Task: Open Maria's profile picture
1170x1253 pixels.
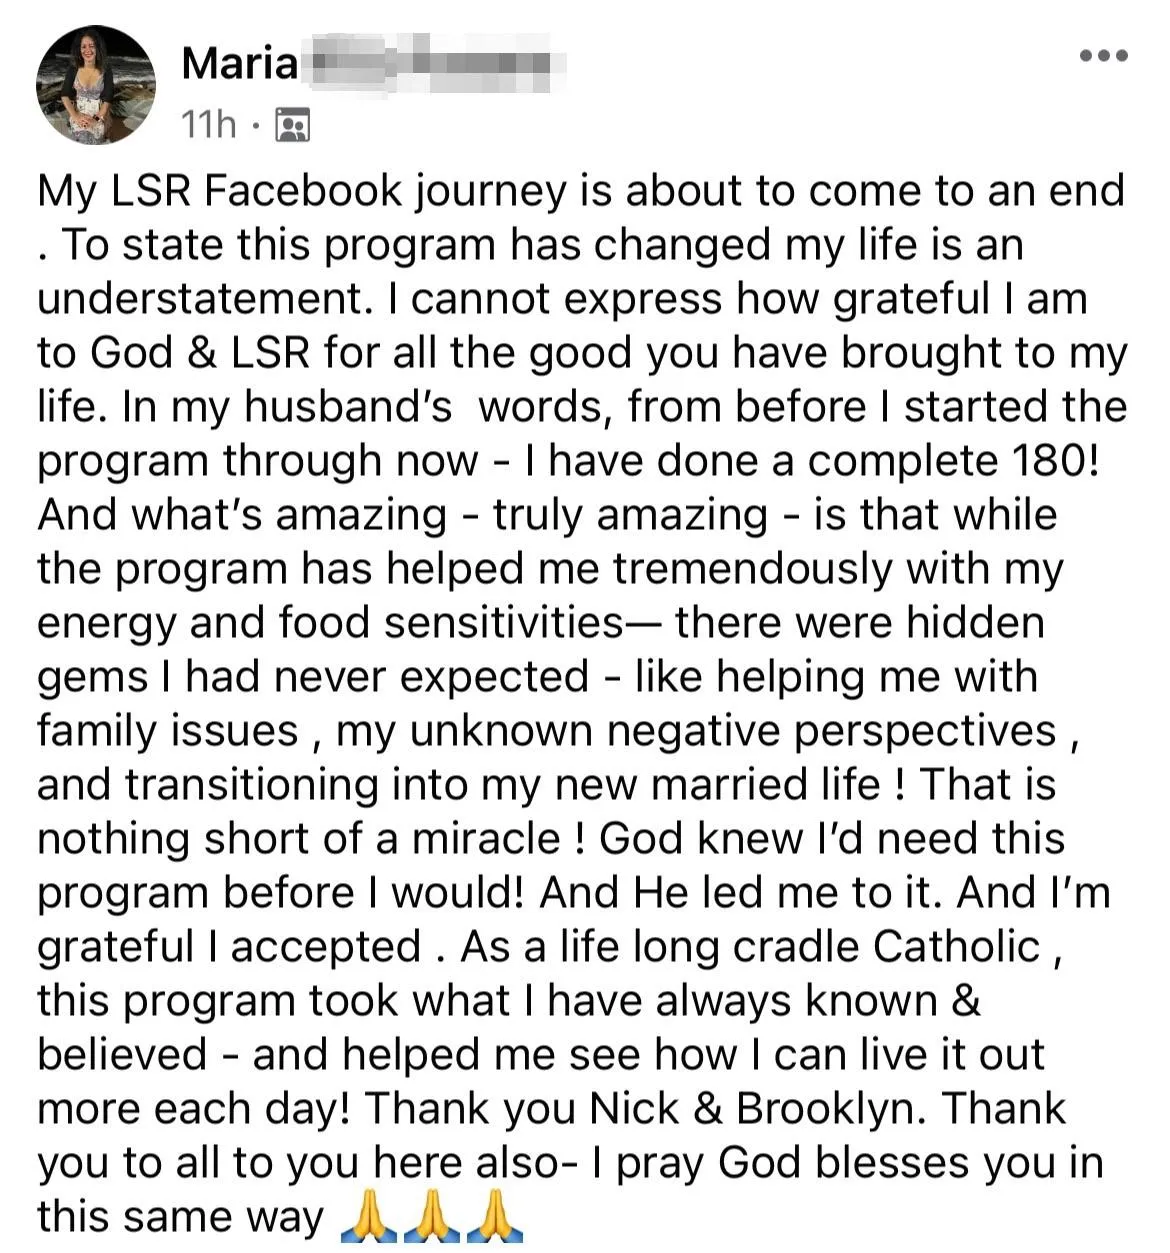Action: [96, 85]
